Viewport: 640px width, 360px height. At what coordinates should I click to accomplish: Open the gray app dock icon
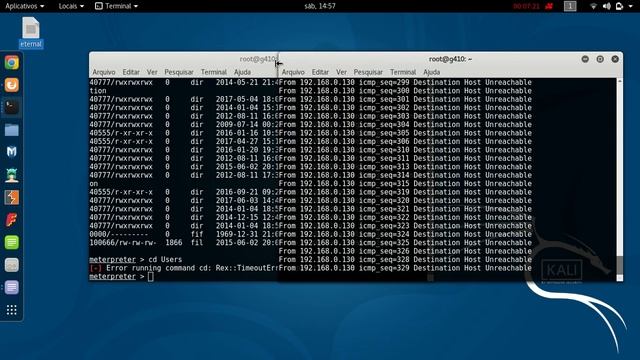point(11,265)
